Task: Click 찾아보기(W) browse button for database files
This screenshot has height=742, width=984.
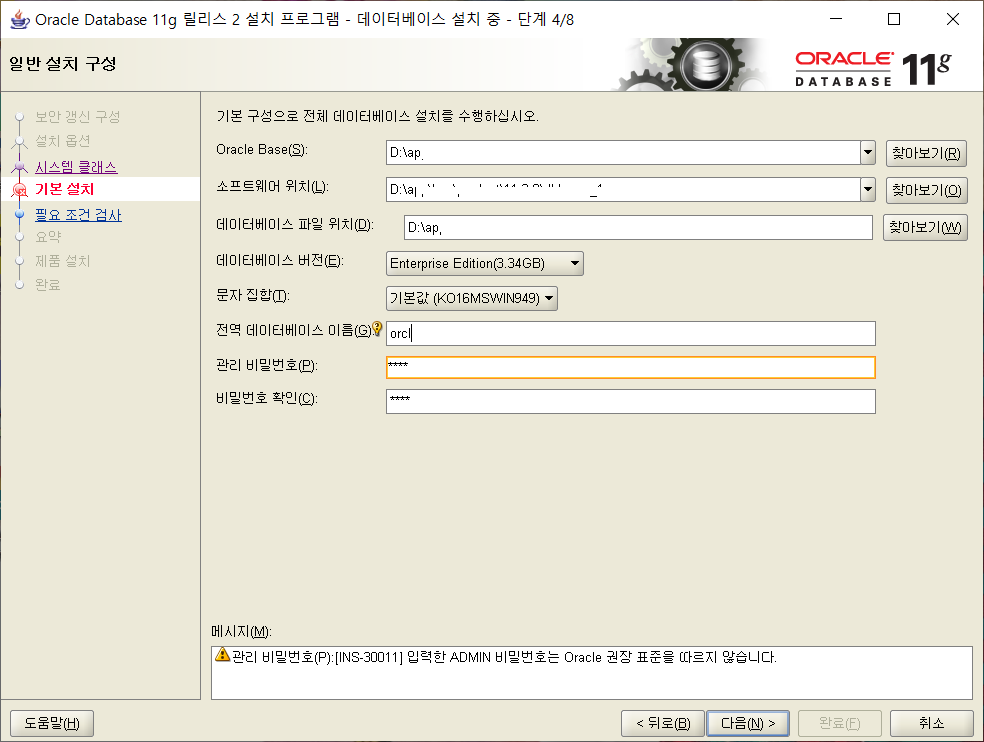Action: [x=925, y=227]
